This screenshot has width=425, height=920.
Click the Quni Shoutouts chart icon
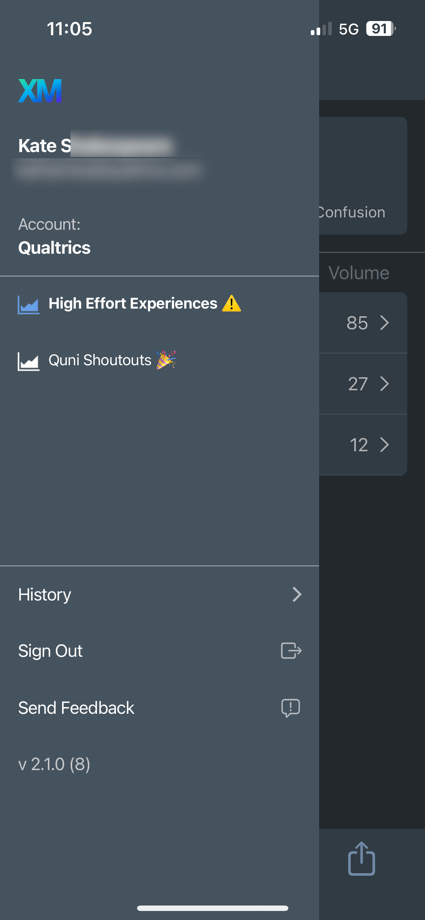(29, 361)
